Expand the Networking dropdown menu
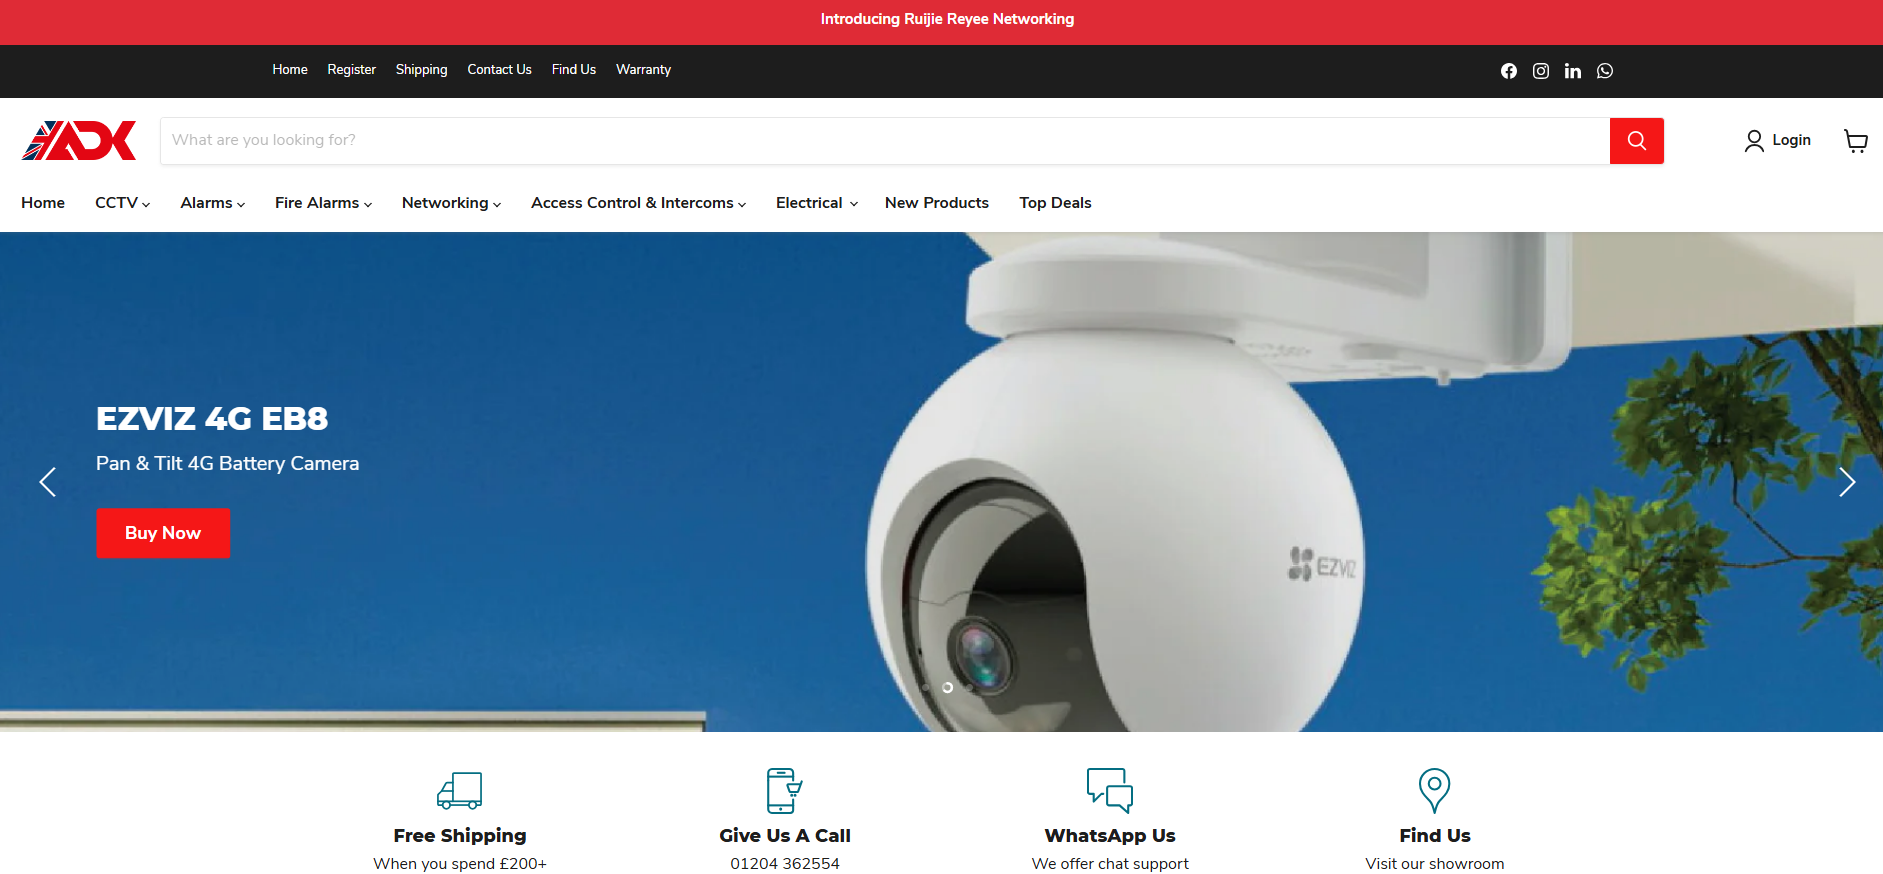Screen dimensions: 1883x874 click(451, 203)
